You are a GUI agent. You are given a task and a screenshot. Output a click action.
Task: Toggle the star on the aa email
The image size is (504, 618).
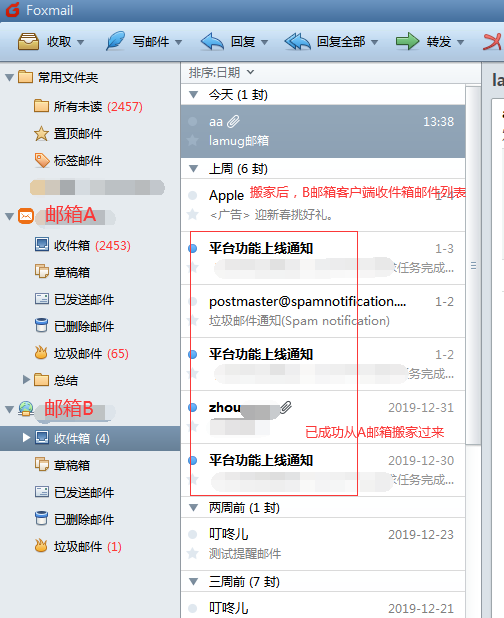[193, 140]
